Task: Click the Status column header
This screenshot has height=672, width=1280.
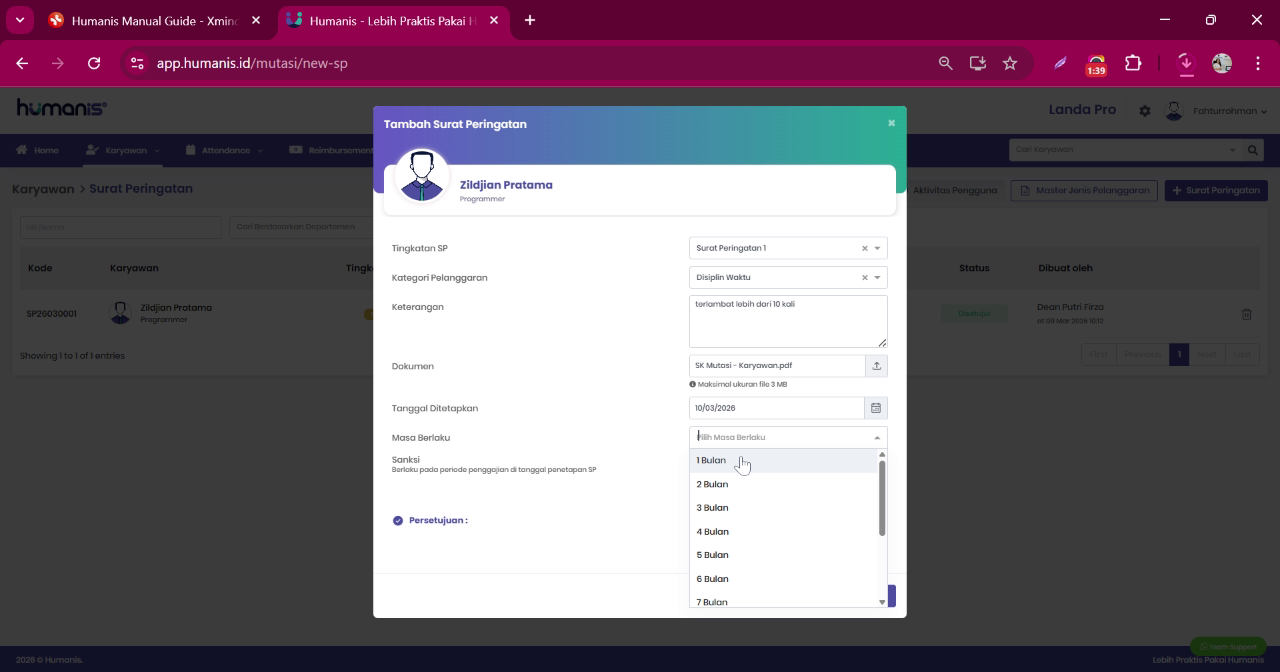Action: (x=974, y=268)
